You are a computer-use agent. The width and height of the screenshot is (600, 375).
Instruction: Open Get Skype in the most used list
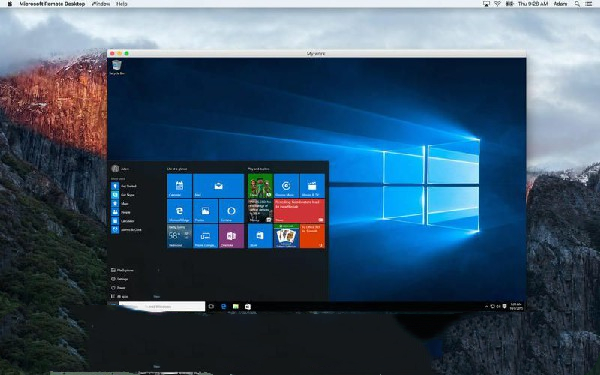(x=124, y=195)
